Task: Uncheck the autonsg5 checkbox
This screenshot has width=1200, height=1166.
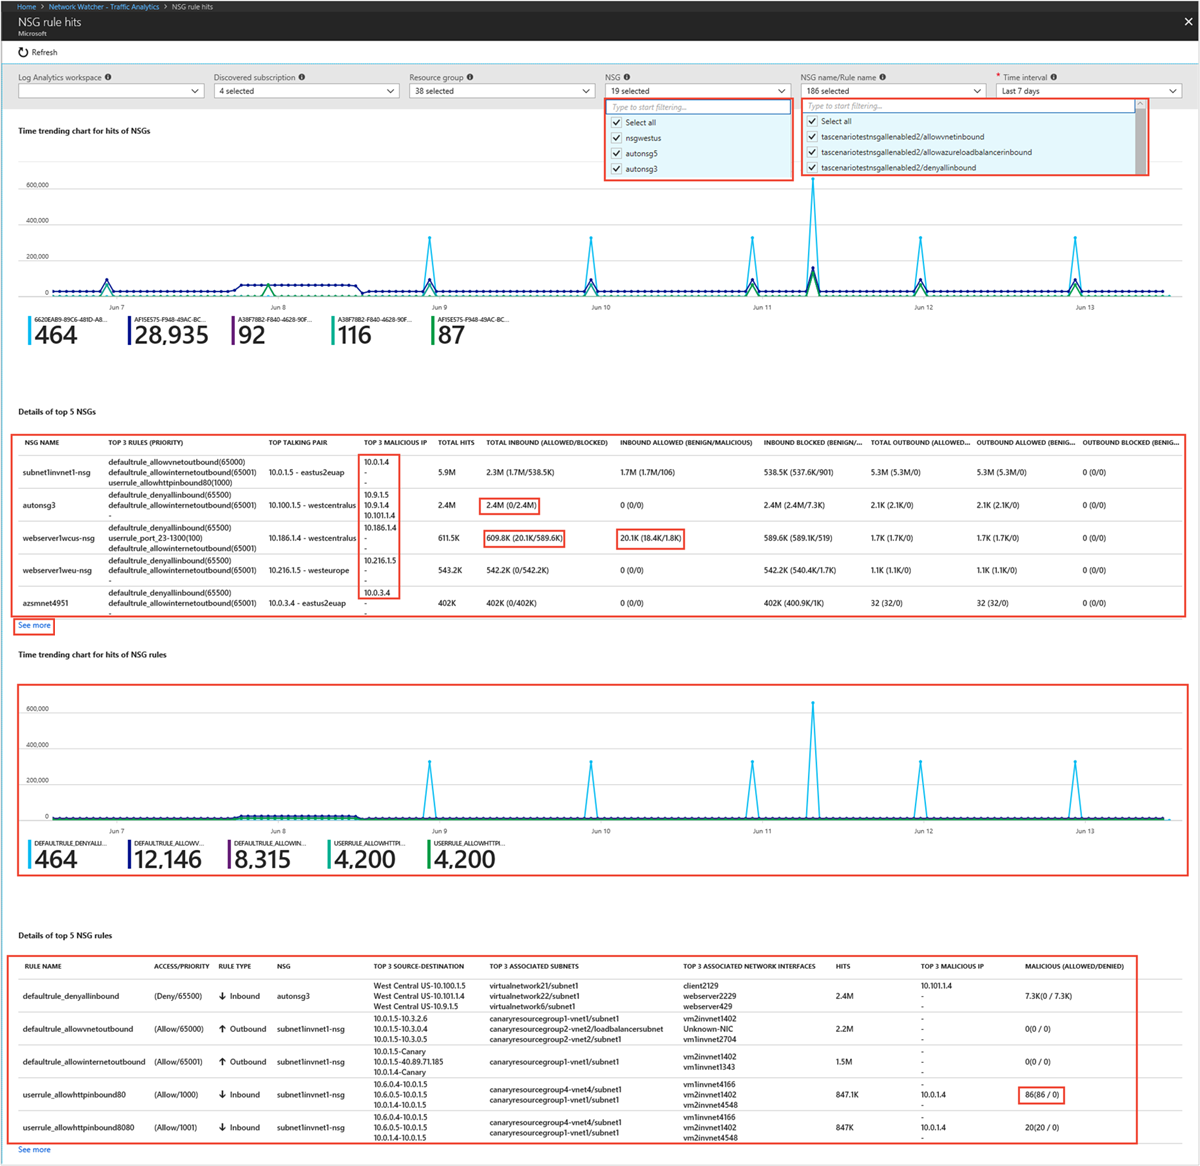Action: point(616,154)
